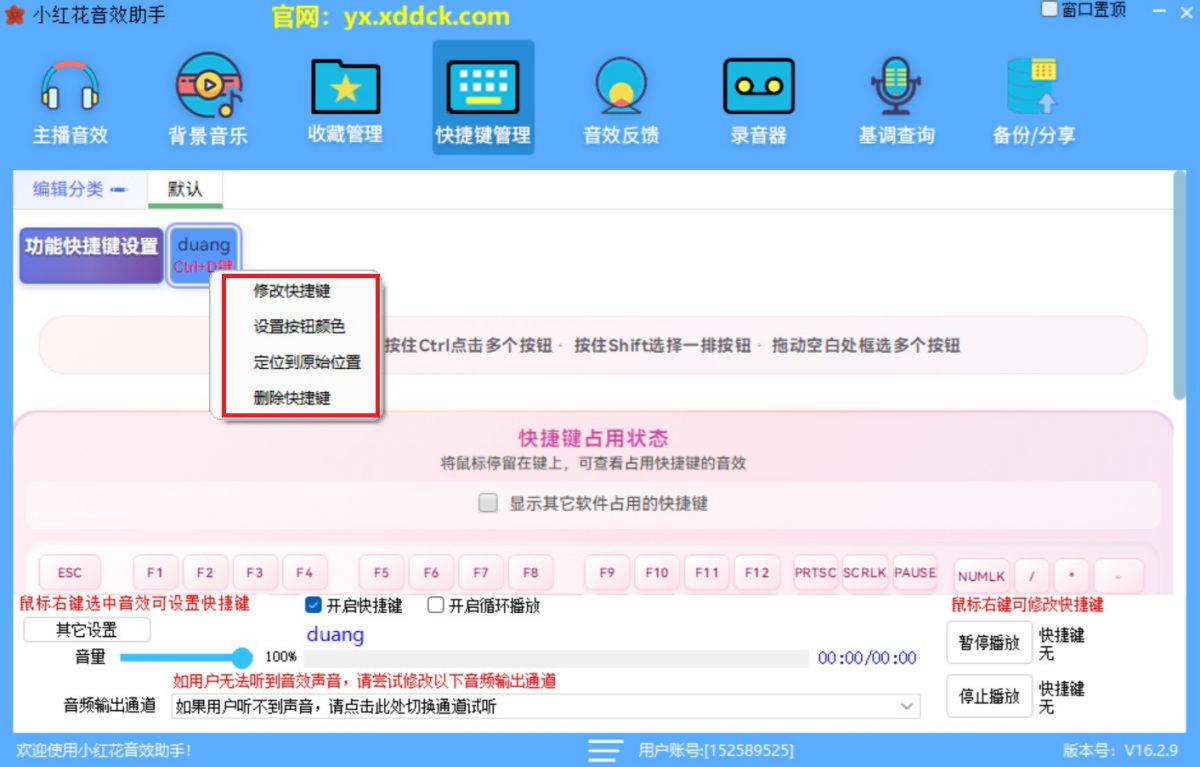
Task: Check 显示其它软件占用的快捷键 option
Action: 488,504
